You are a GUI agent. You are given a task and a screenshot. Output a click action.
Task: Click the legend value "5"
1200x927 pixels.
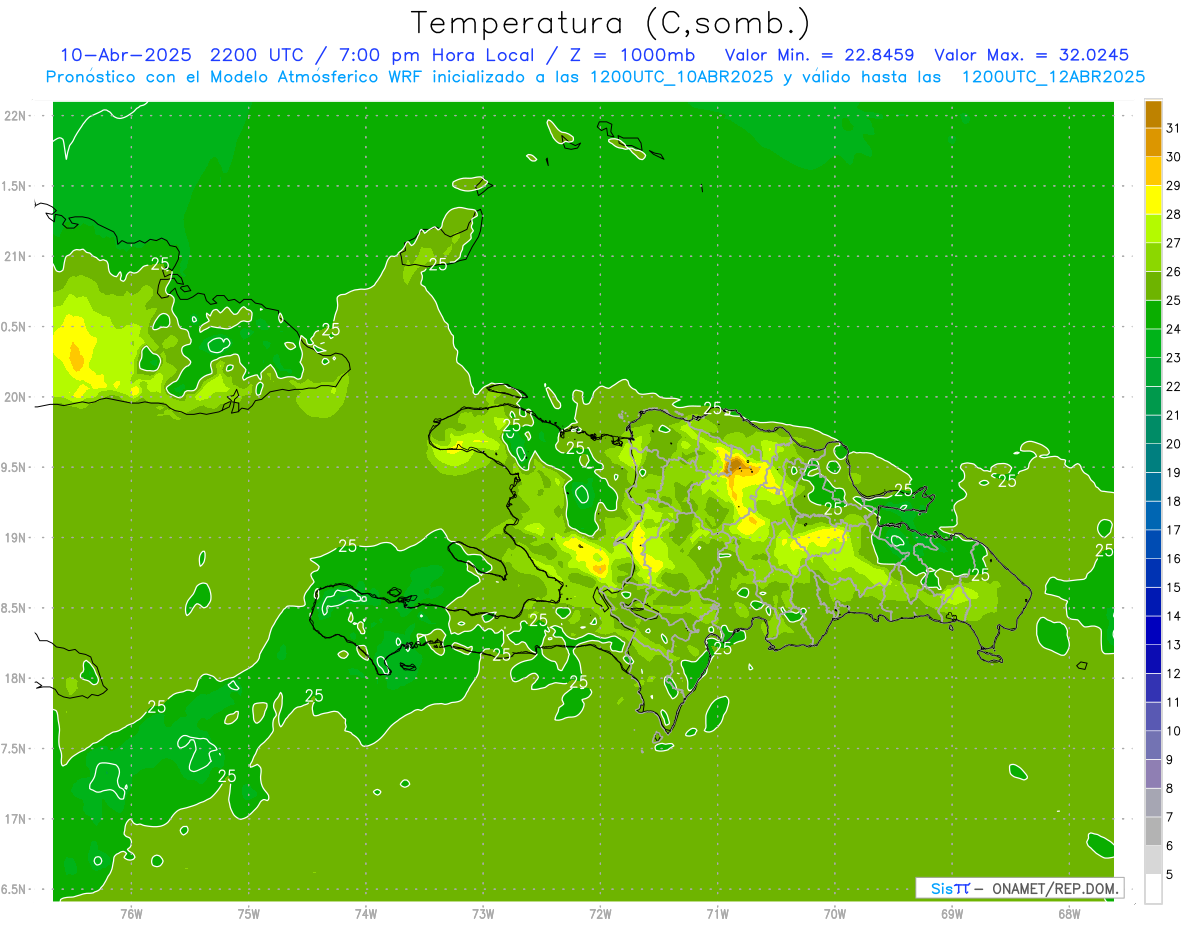tap(1170, 875)
